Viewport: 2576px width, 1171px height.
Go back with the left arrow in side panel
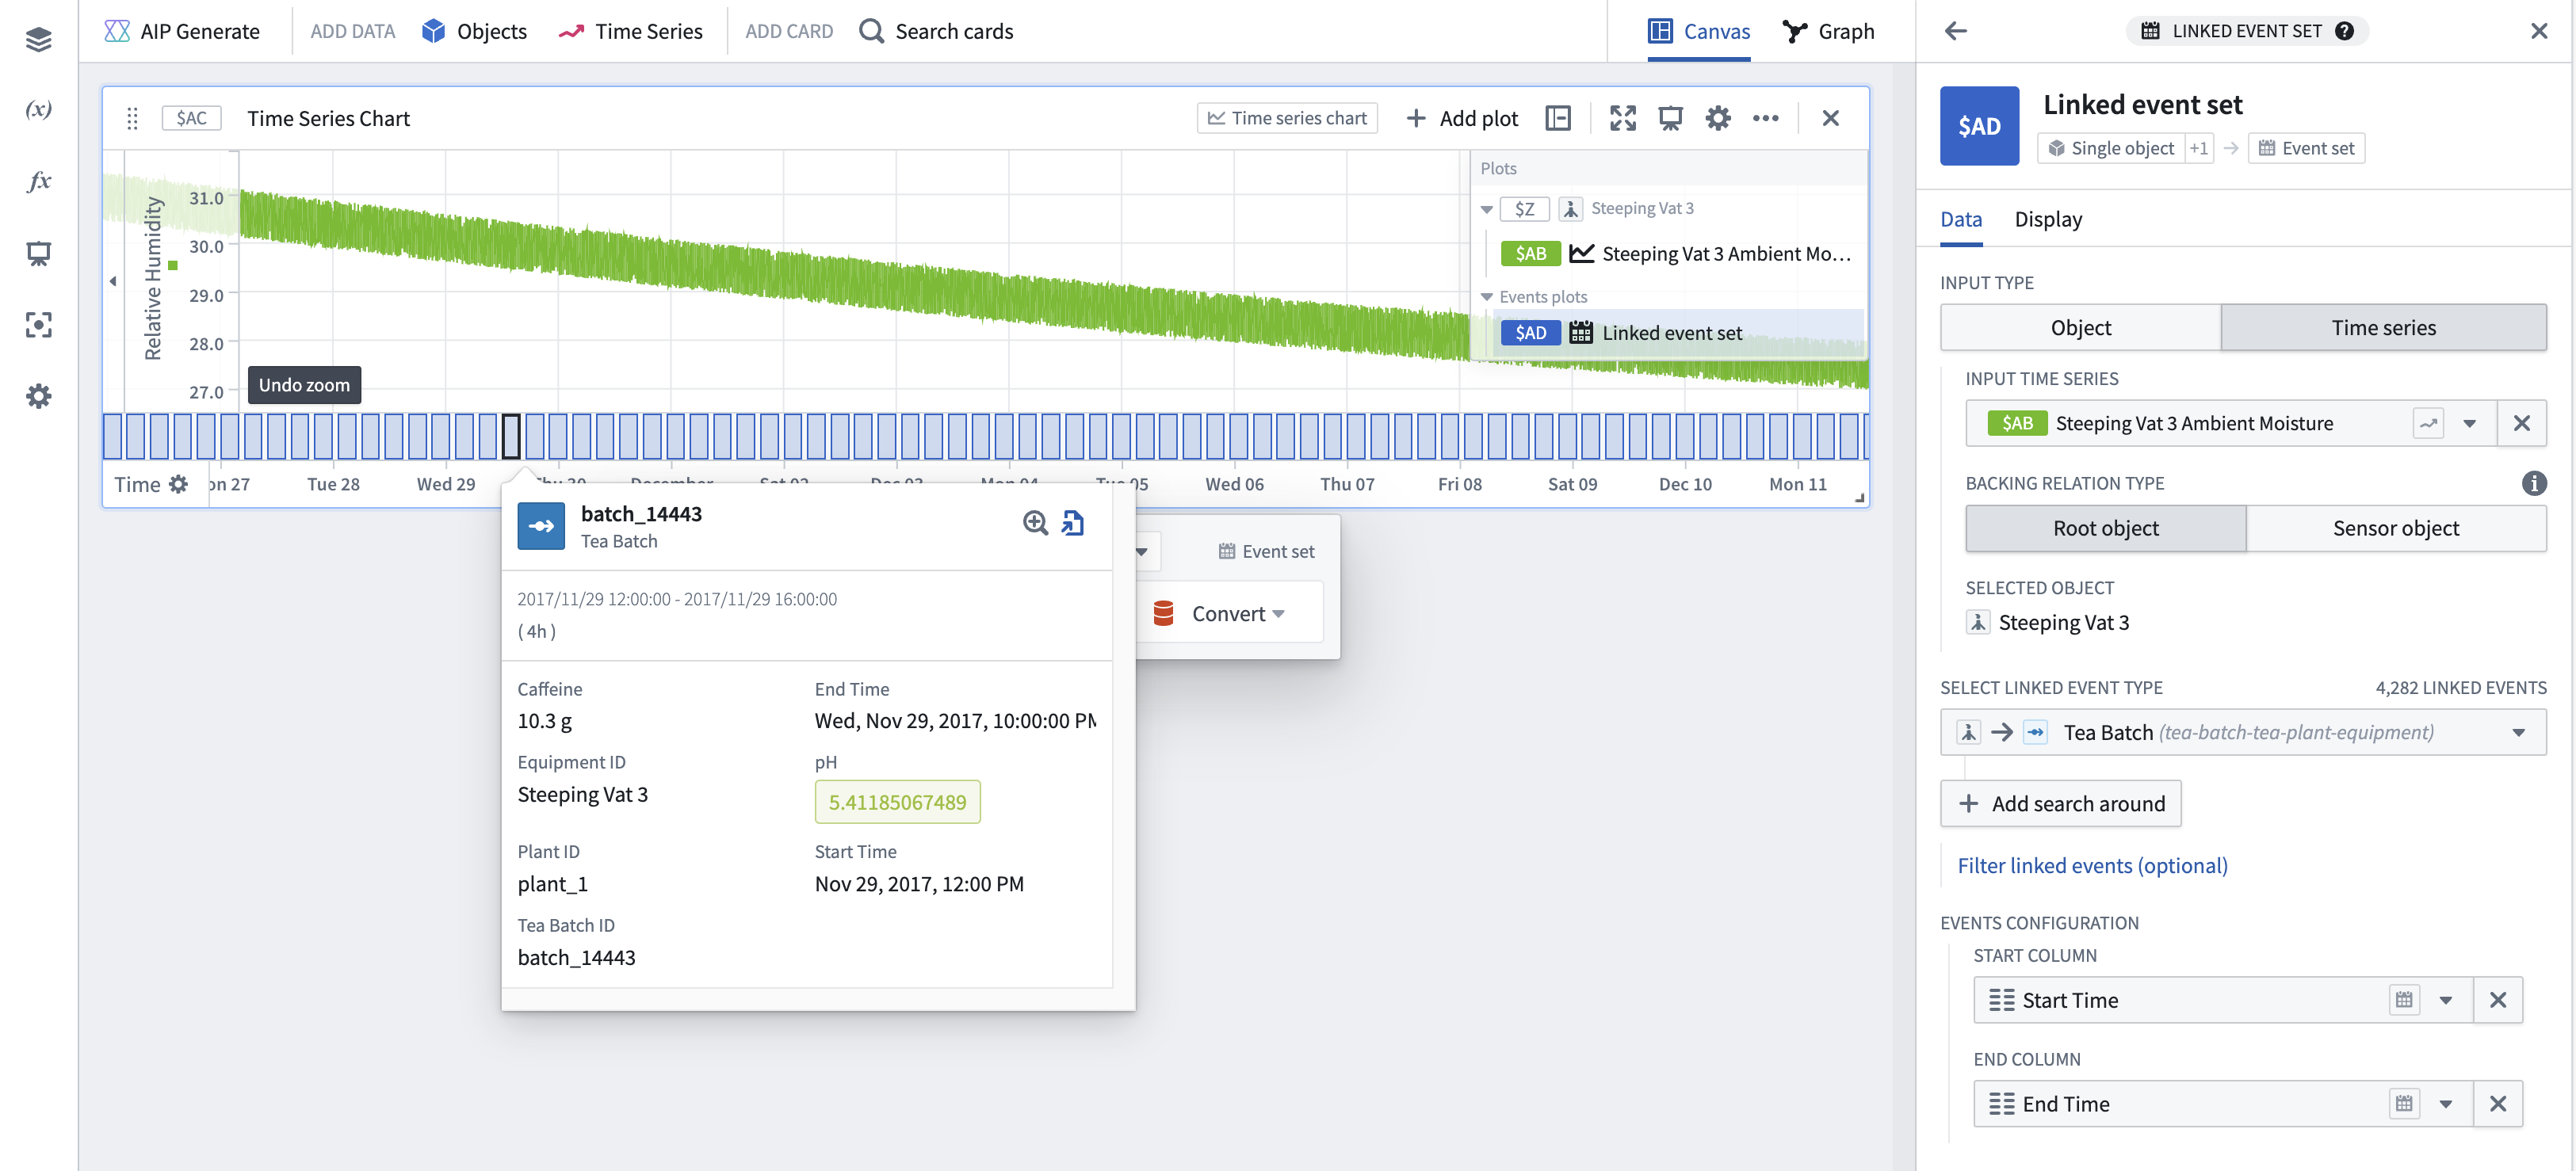[1955, 31]
